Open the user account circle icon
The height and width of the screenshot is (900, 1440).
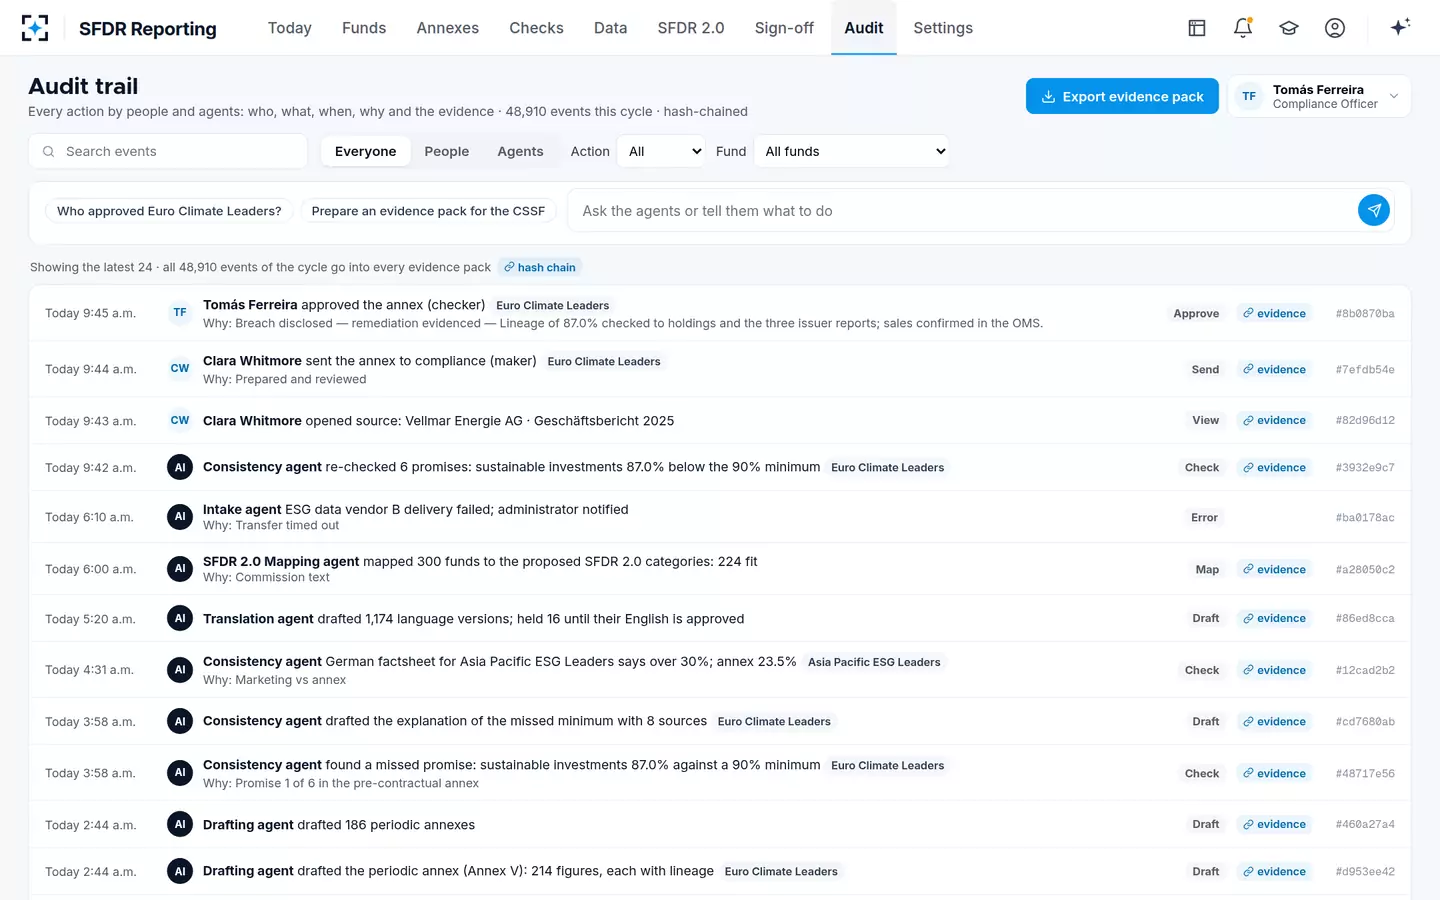pyautogui.click(x=1335, y=28)
